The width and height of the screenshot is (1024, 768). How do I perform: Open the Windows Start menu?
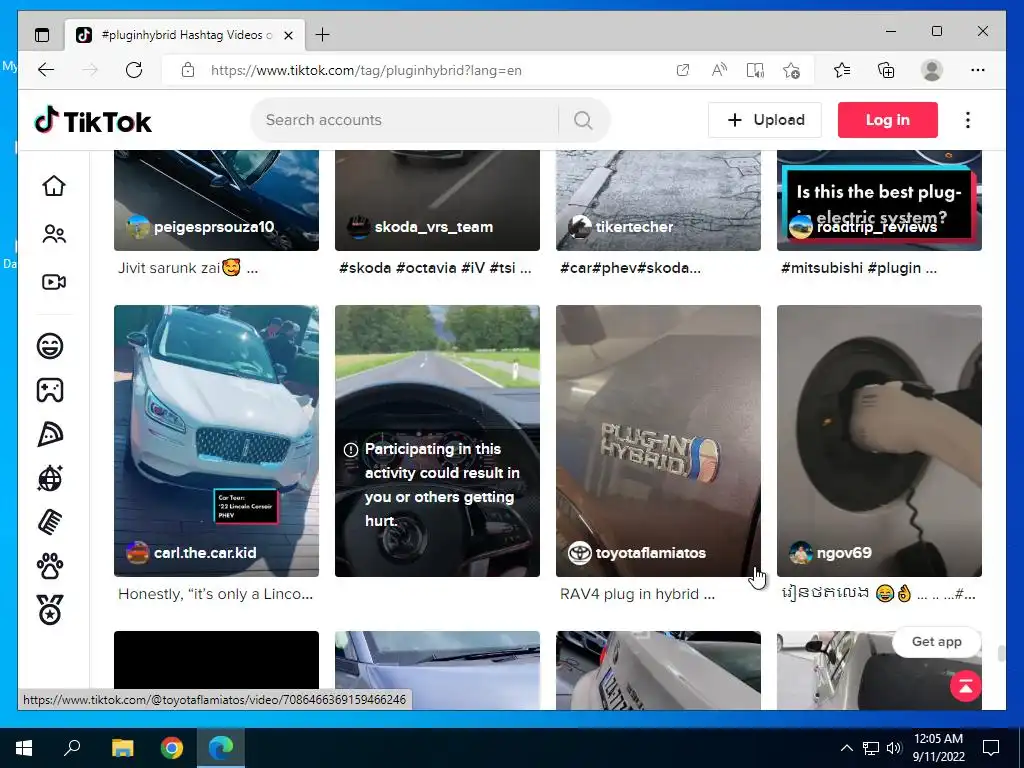24,748
